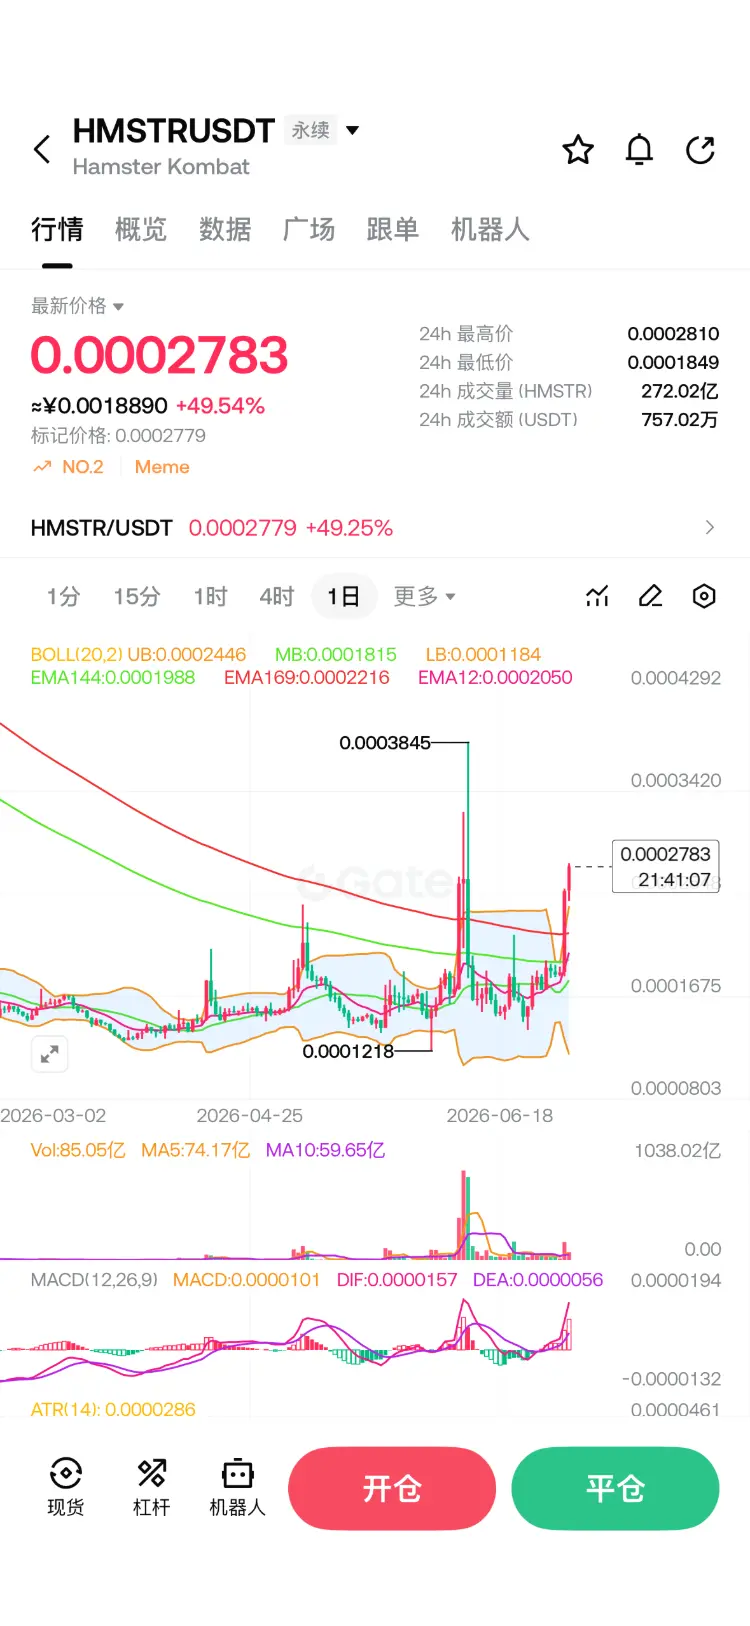Open the contract type dropdown arrow next to 永续
750x1626 pixels.
click(352, 130)
